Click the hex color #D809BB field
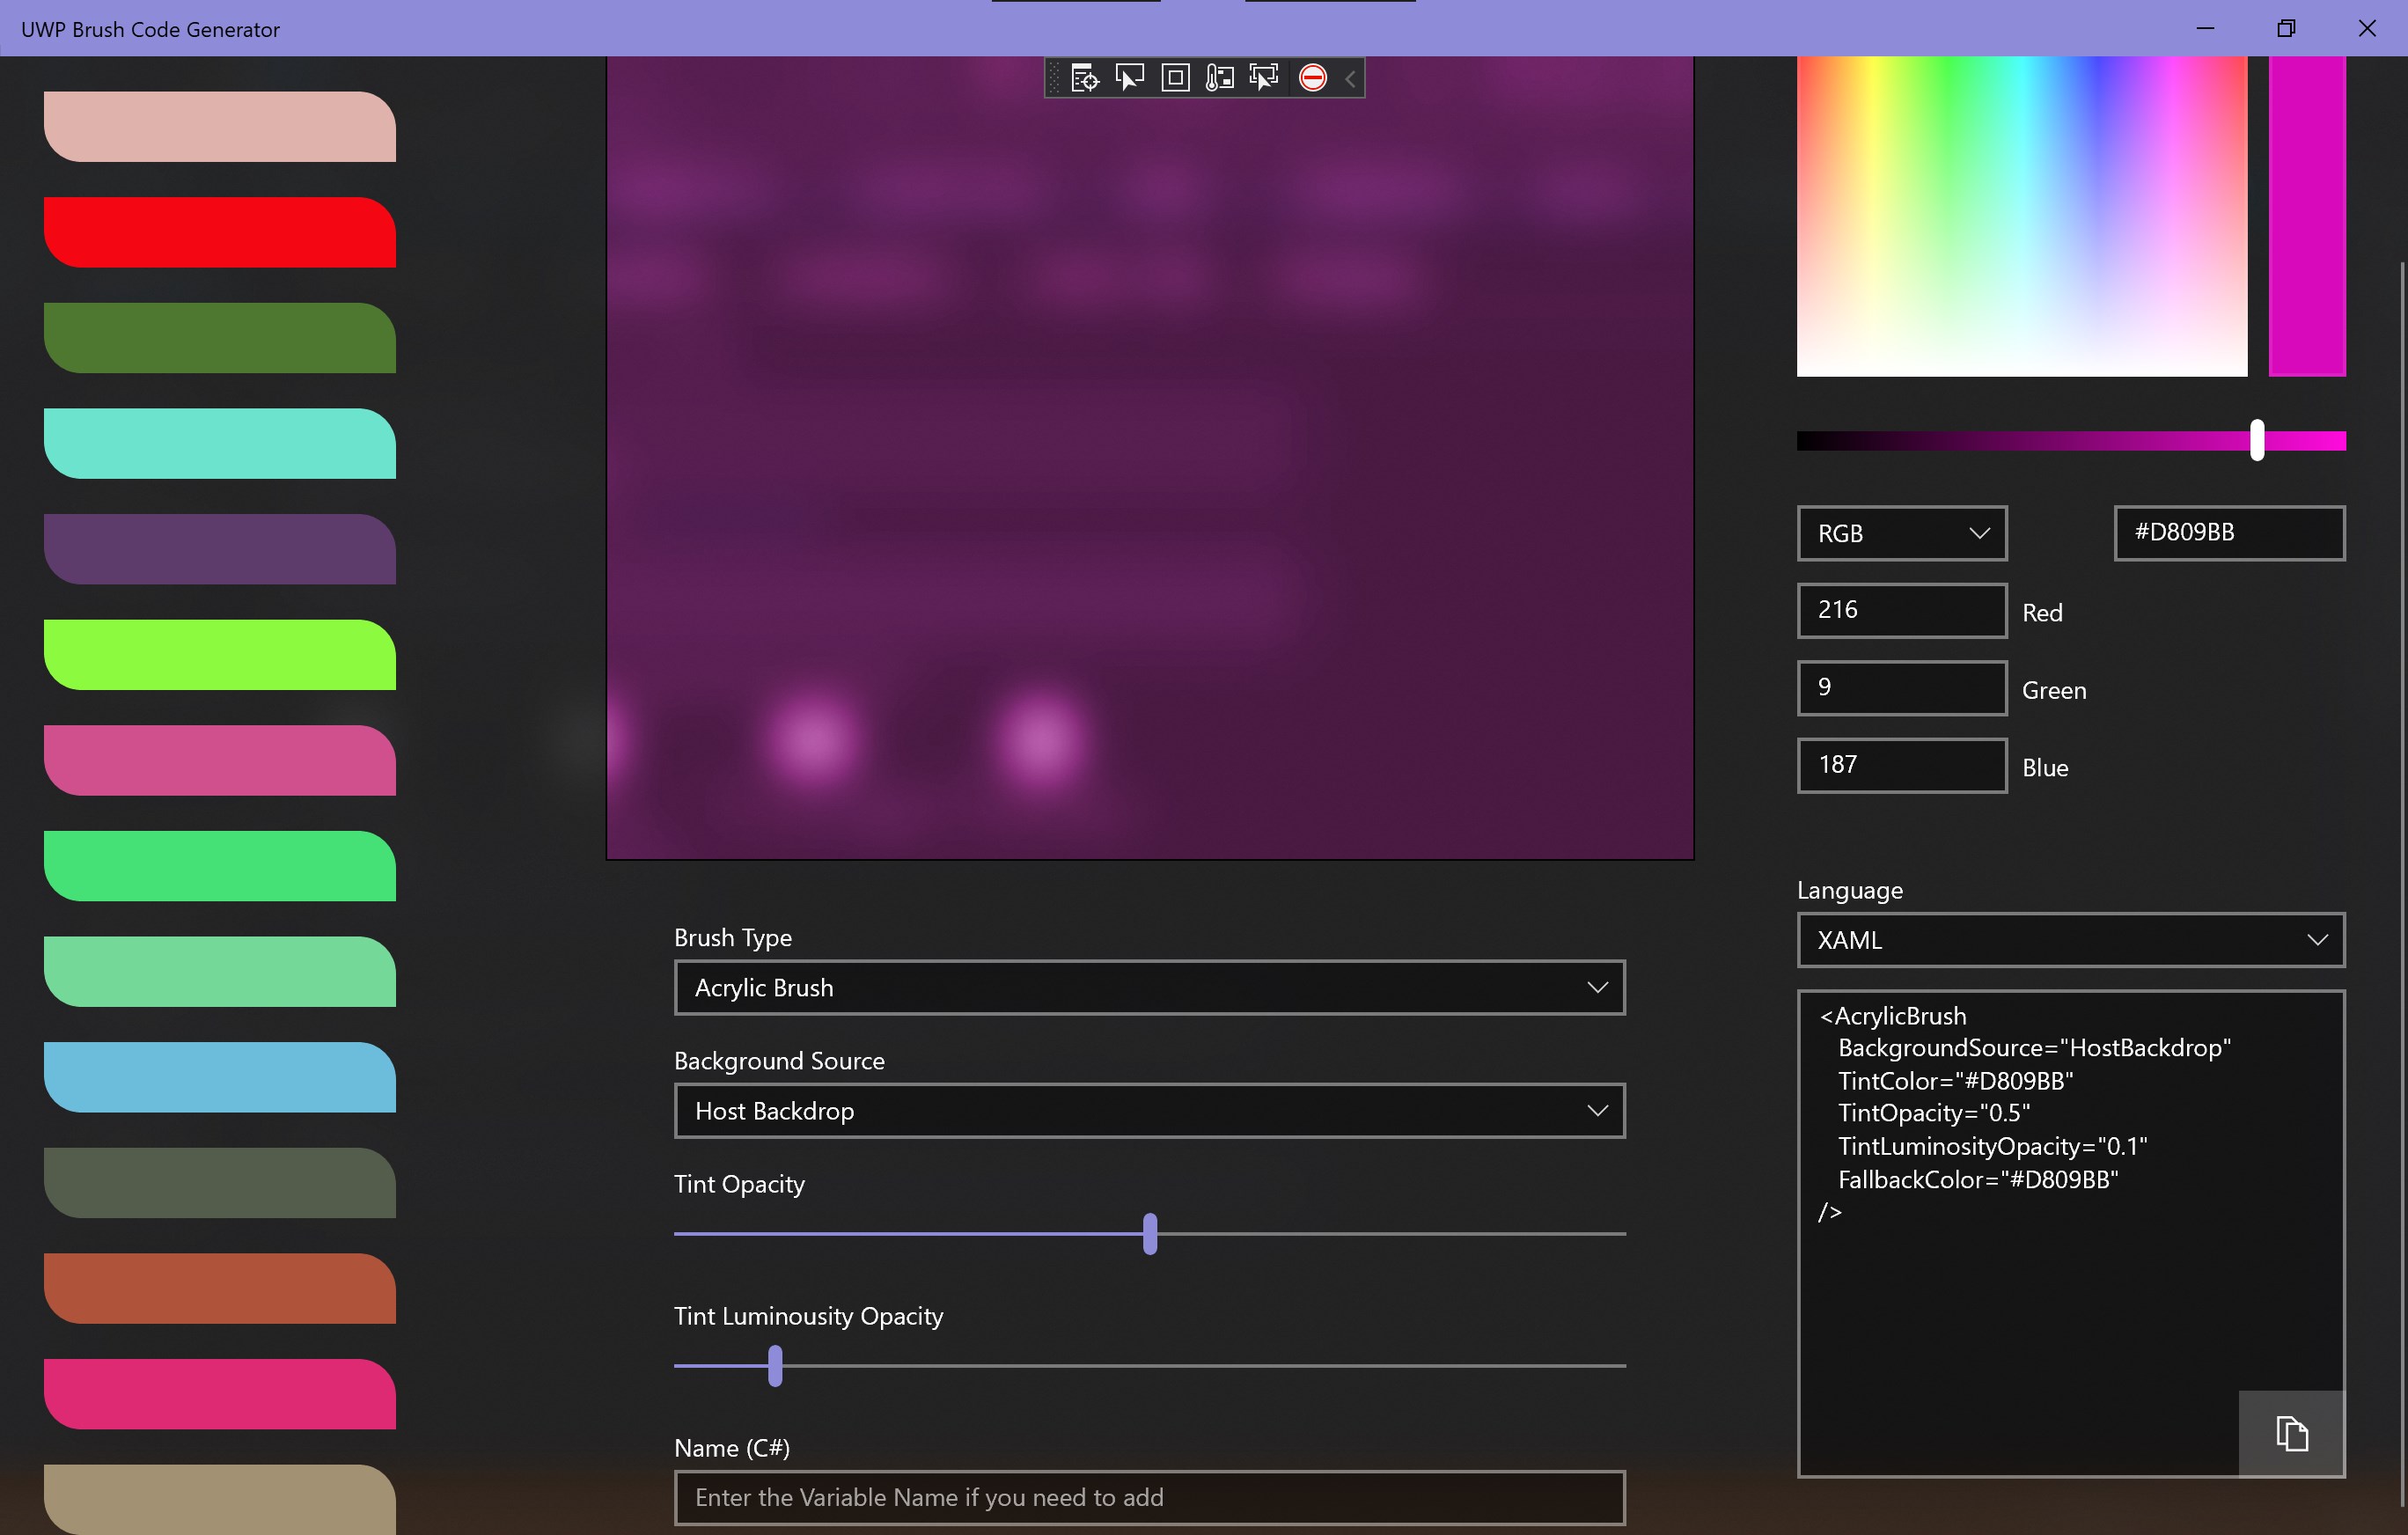The height and width of the screenshot is (1535, 2408). pyautogui.click(x=2228, y=533)
